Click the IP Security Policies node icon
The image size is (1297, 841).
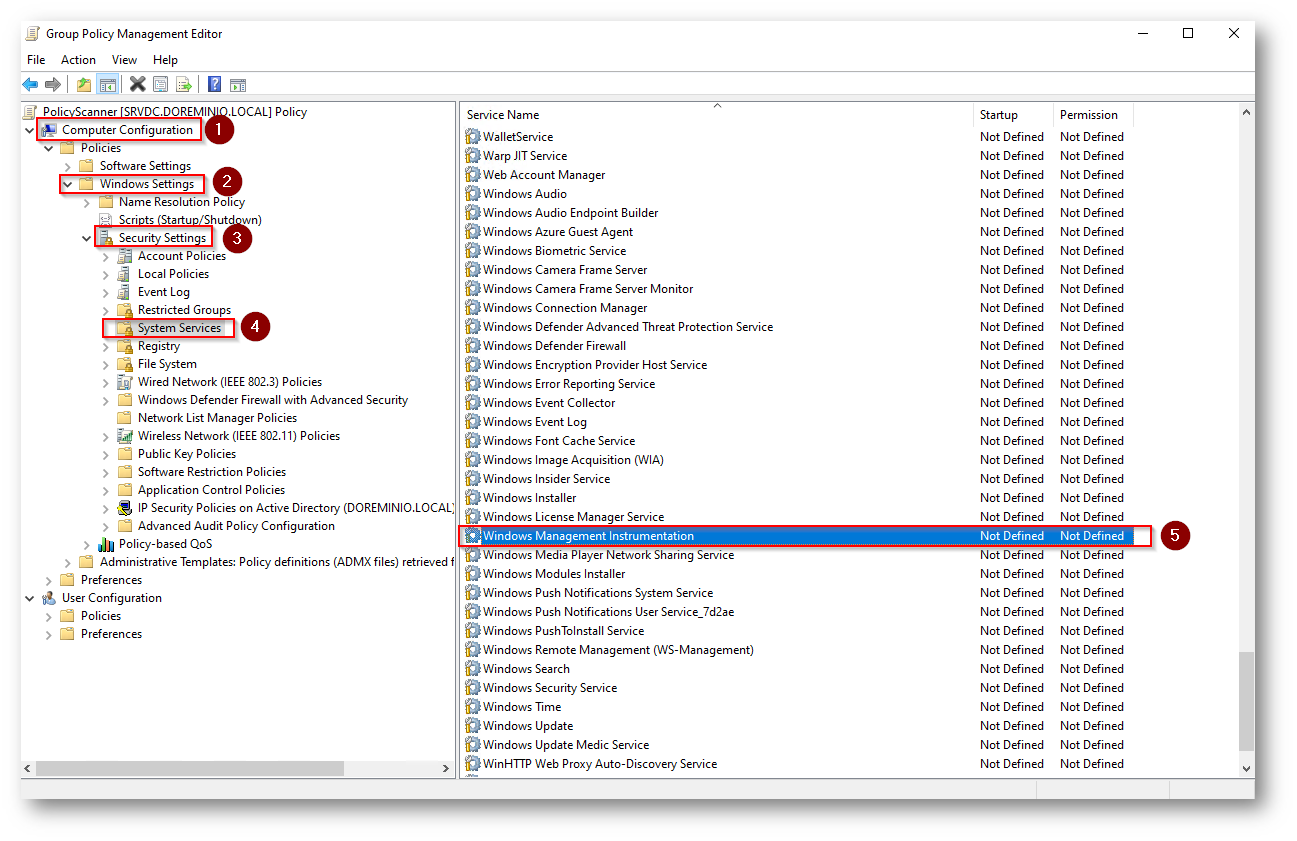pyautogui.click(x=125, y=508)
